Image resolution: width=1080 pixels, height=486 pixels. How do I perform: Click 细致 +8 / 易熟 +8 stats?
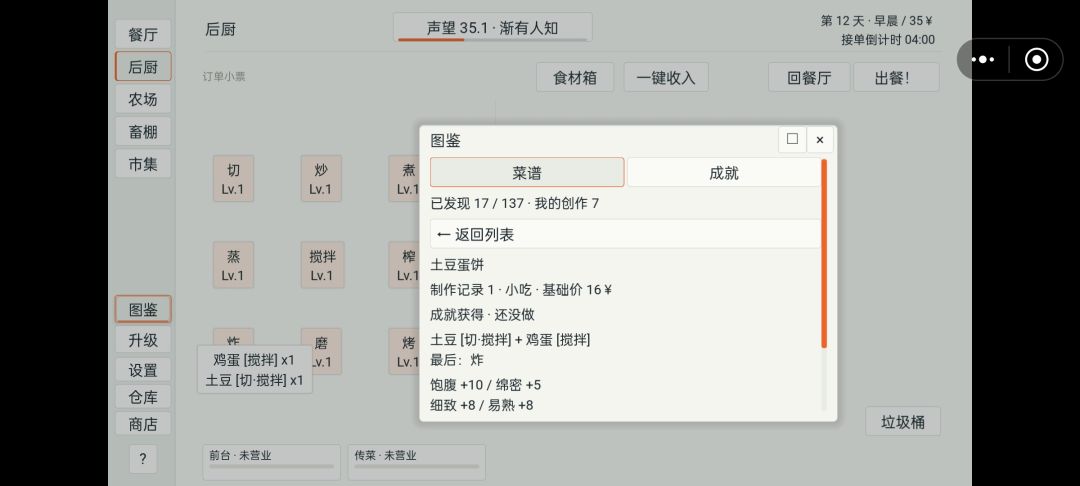481,405
